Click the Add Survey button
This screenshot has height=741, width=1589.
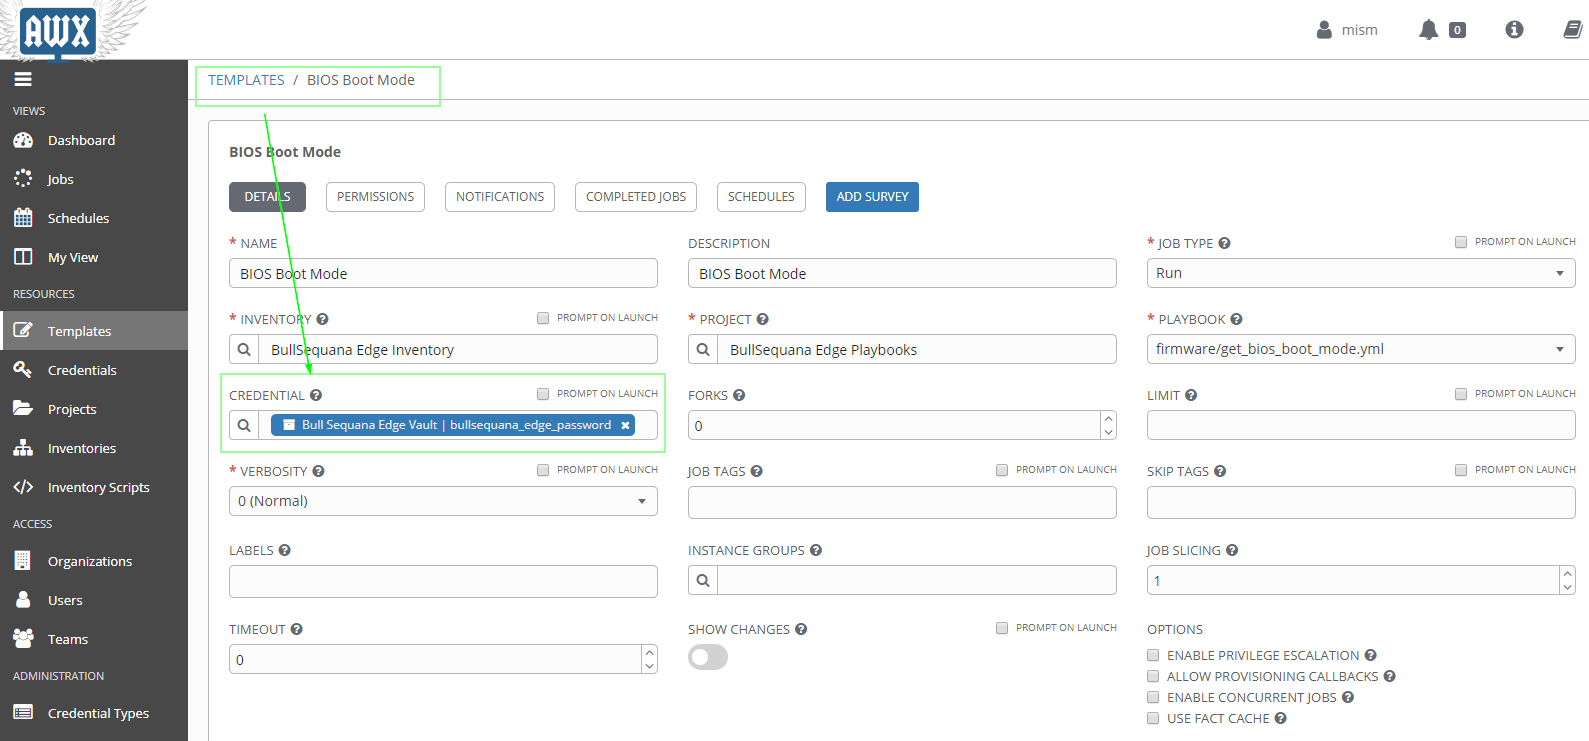pyautogui.click(x=872, y=197)
